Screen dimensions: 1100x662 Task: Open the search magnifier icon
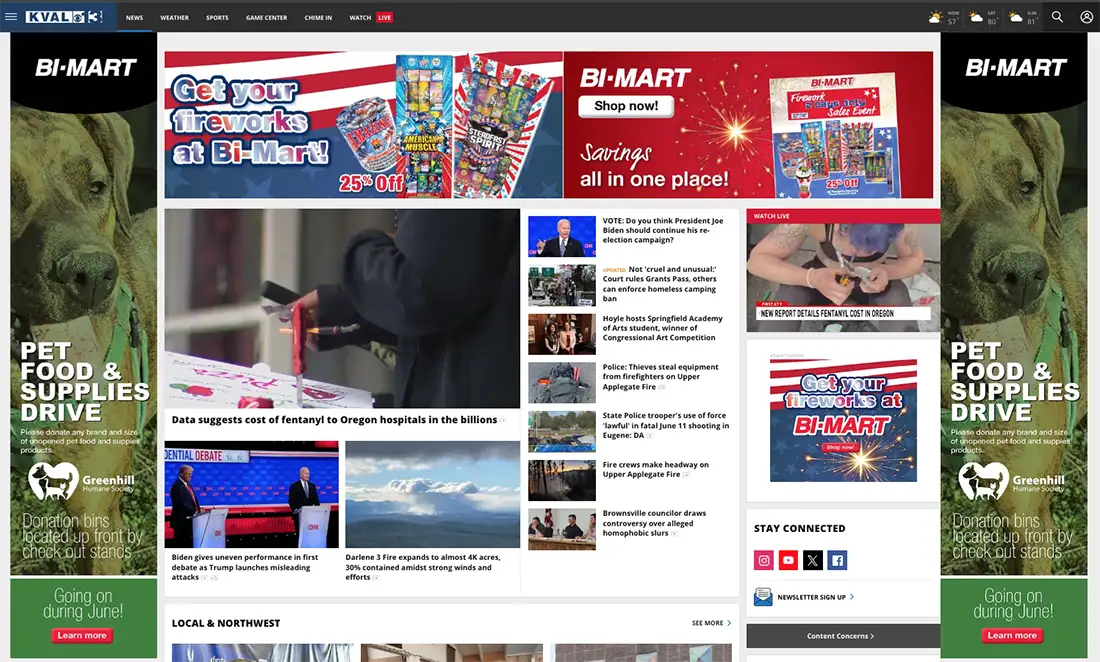(1057, 17)
